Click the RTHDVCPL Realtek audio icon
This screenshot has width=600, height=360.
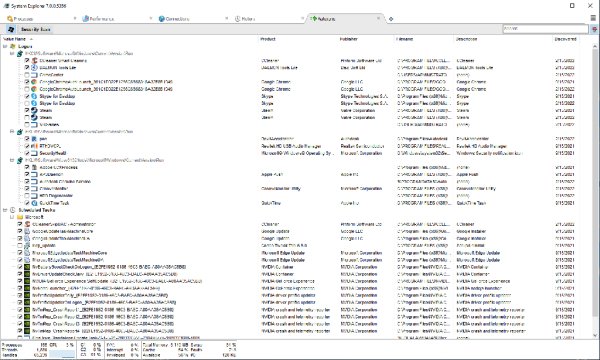(34, 146)
